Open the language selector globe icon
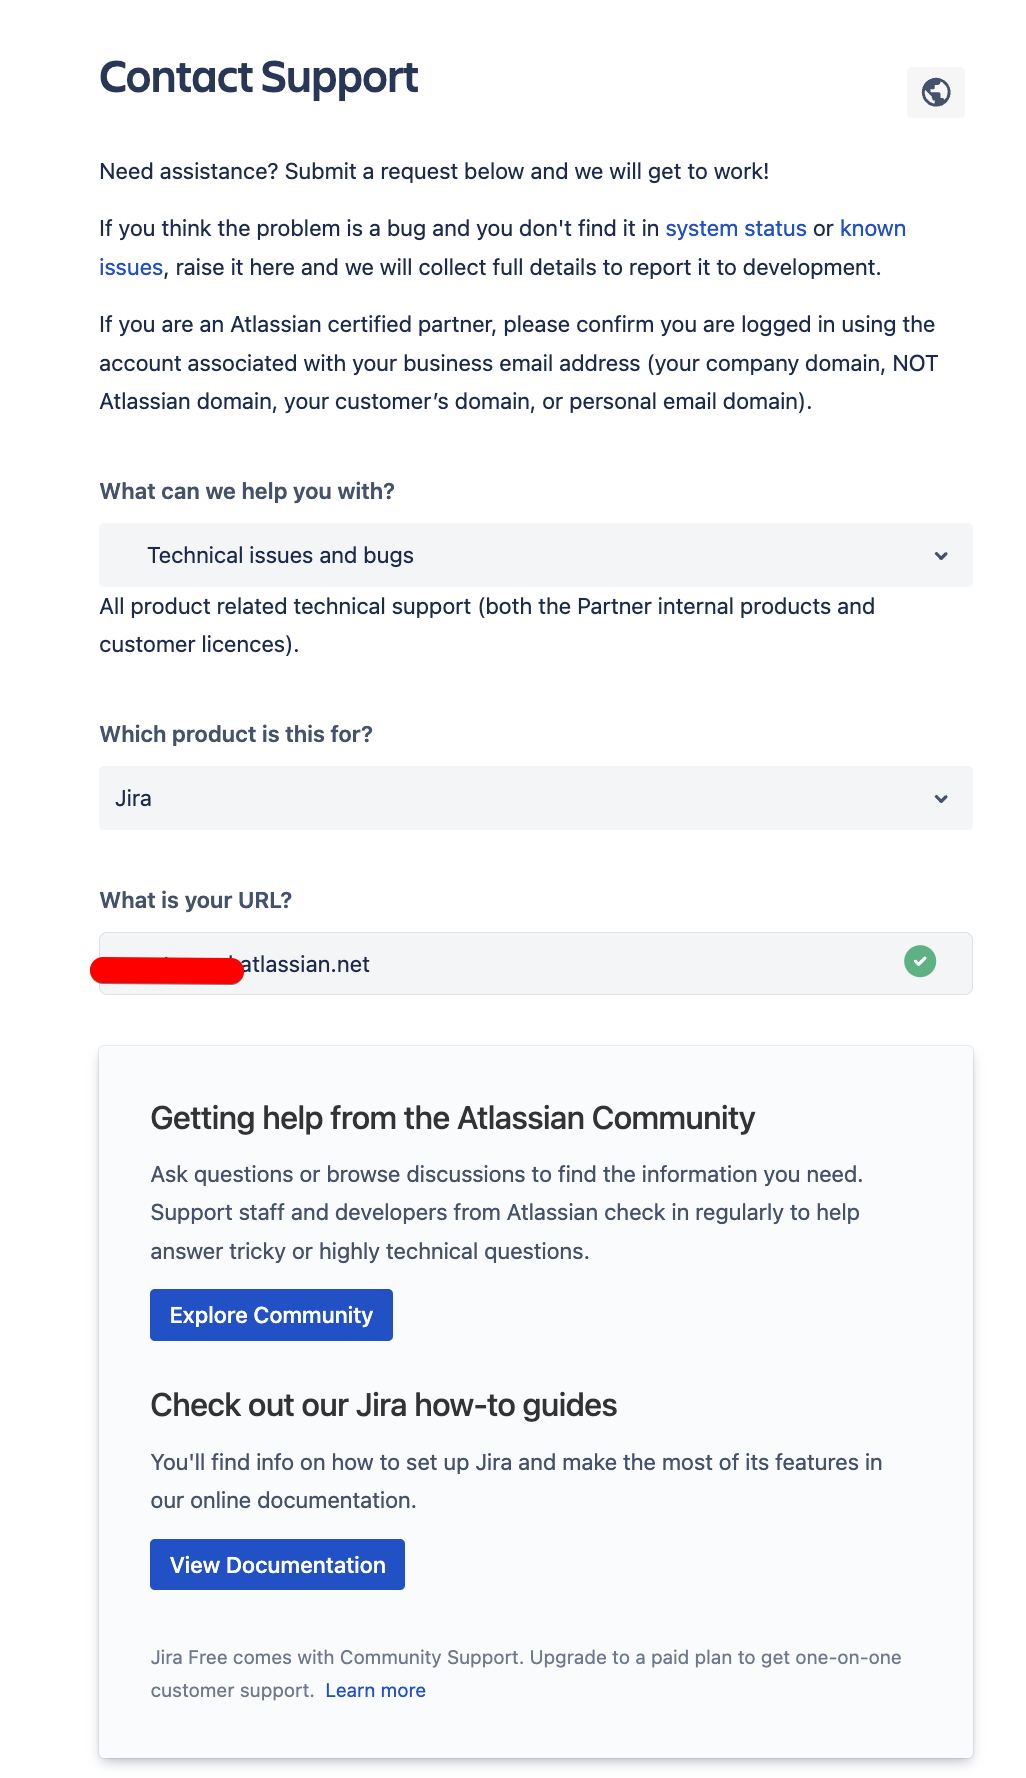Viewport: 1026px width, 1778px height. click(x=935, y=92)
